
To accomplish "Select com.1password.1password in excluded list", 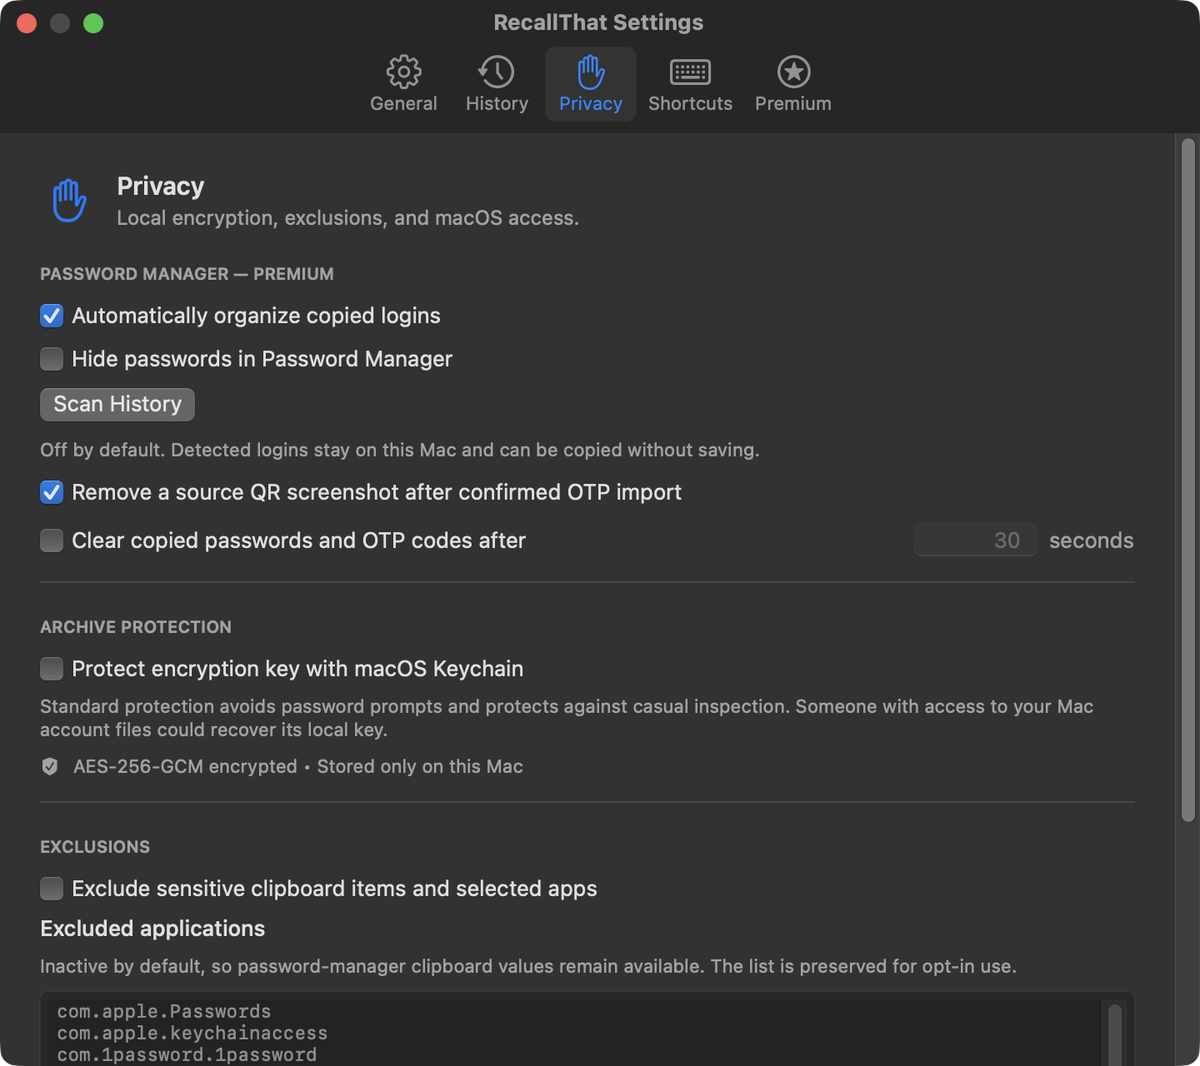I will click(x=187, y=1055).
